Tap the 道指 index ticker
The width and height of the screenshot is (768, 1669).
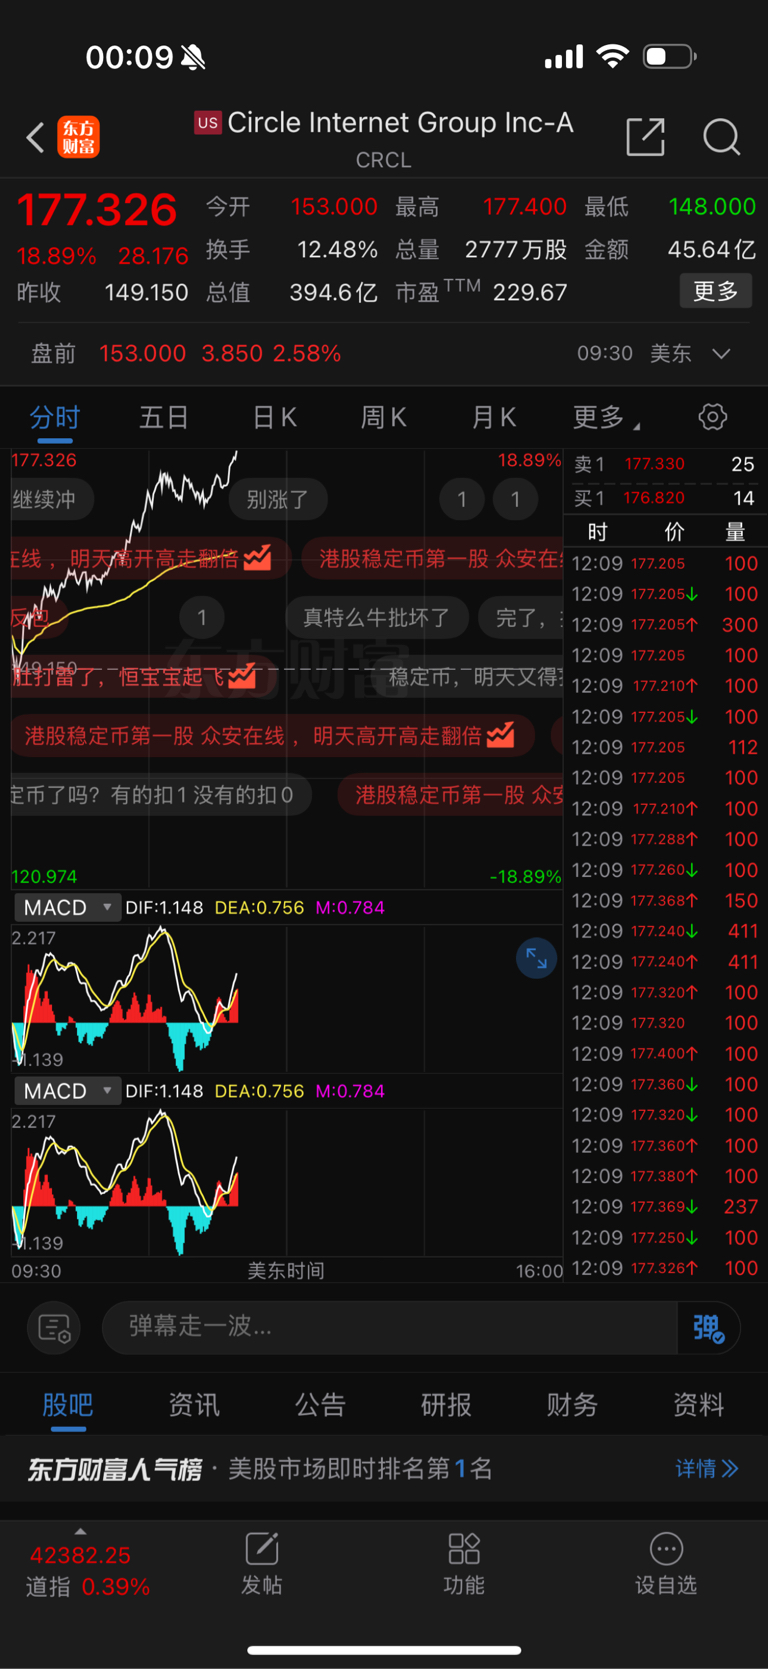point(88,1571)
